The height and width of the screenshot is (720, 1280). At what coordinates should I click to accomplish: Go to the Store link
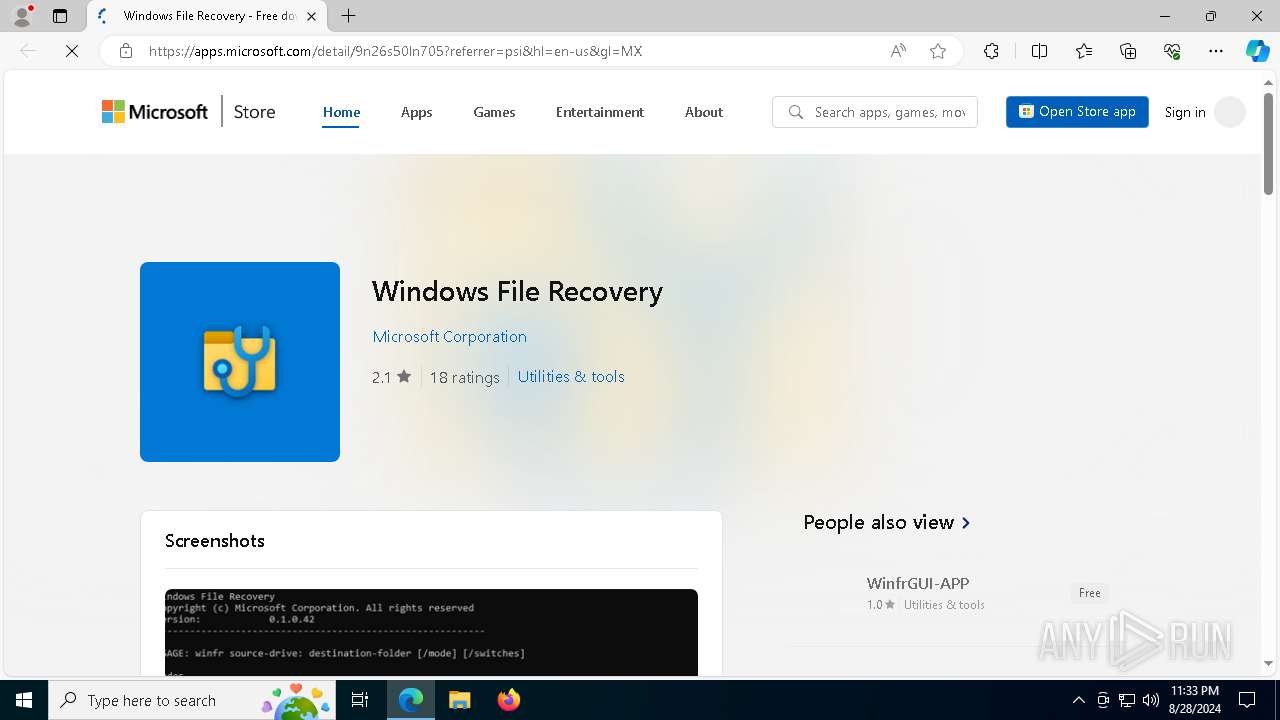[254, 112]
